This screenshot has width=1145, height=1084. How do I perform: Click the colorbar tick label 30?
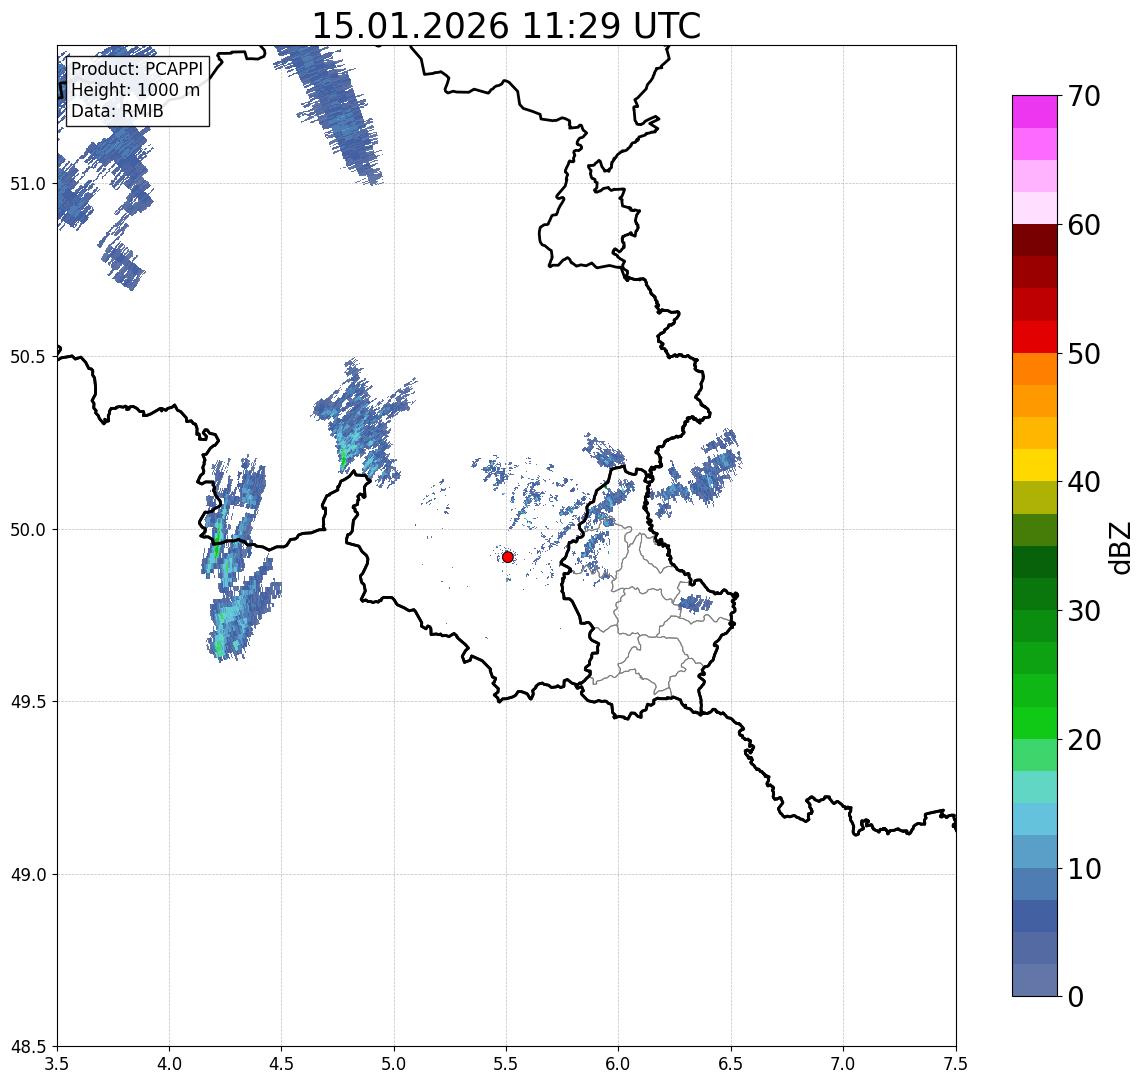pyautogui.click(x=1084, y=611)
